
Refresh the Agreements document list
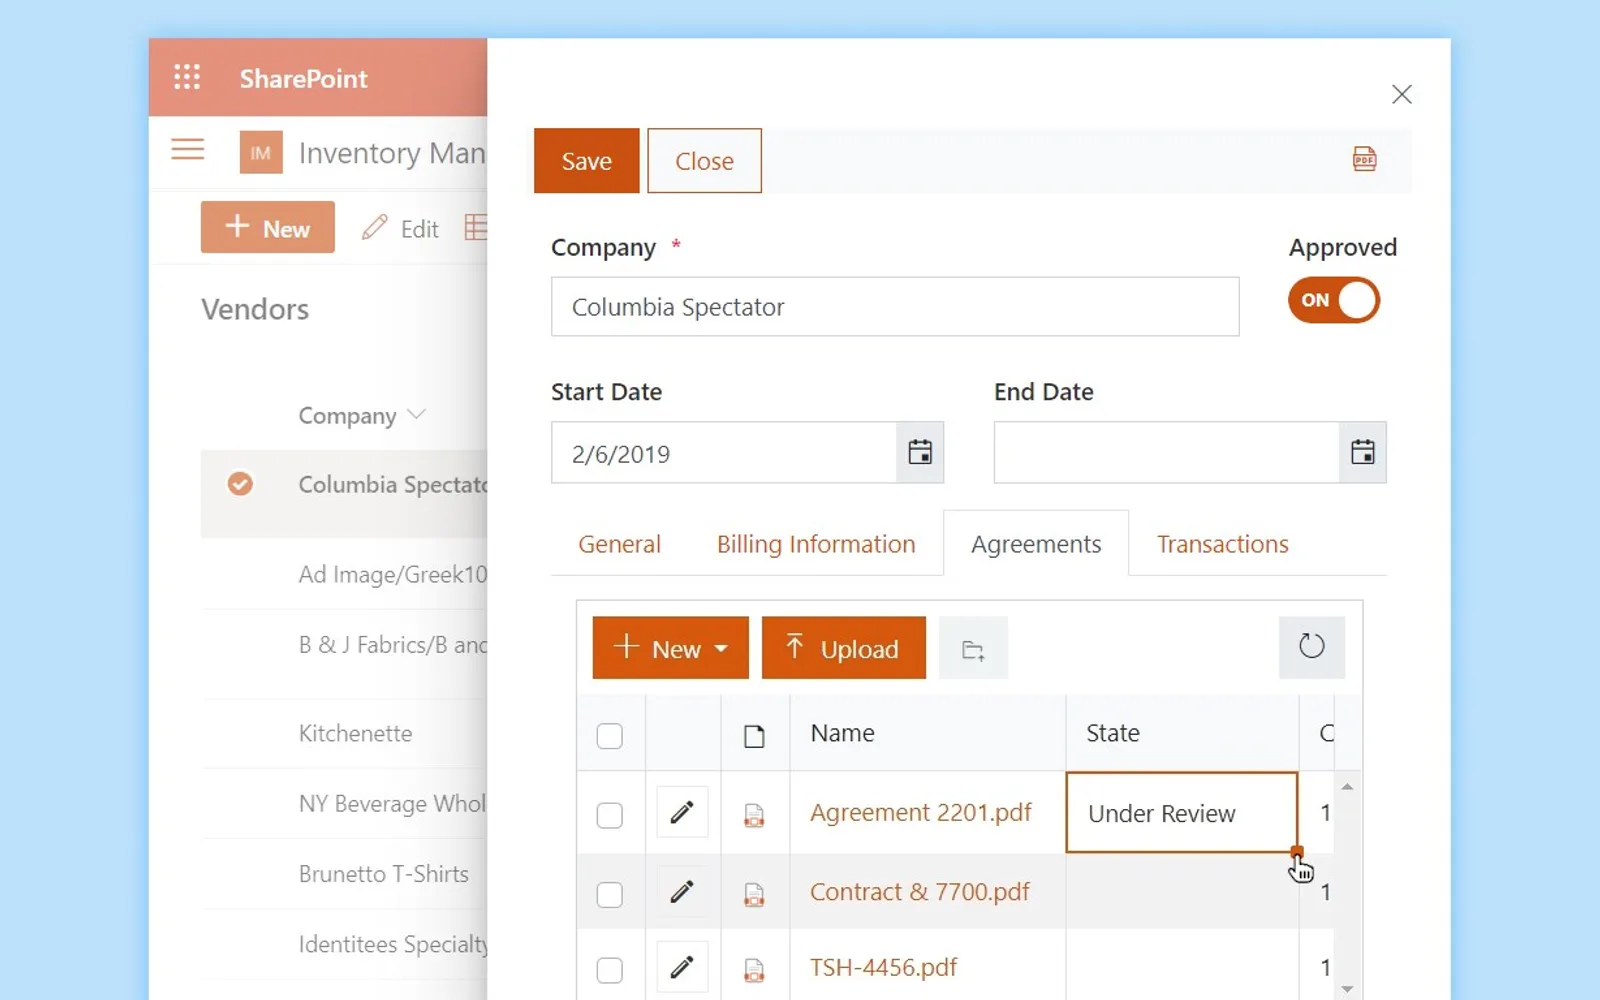coord(1311,647)
